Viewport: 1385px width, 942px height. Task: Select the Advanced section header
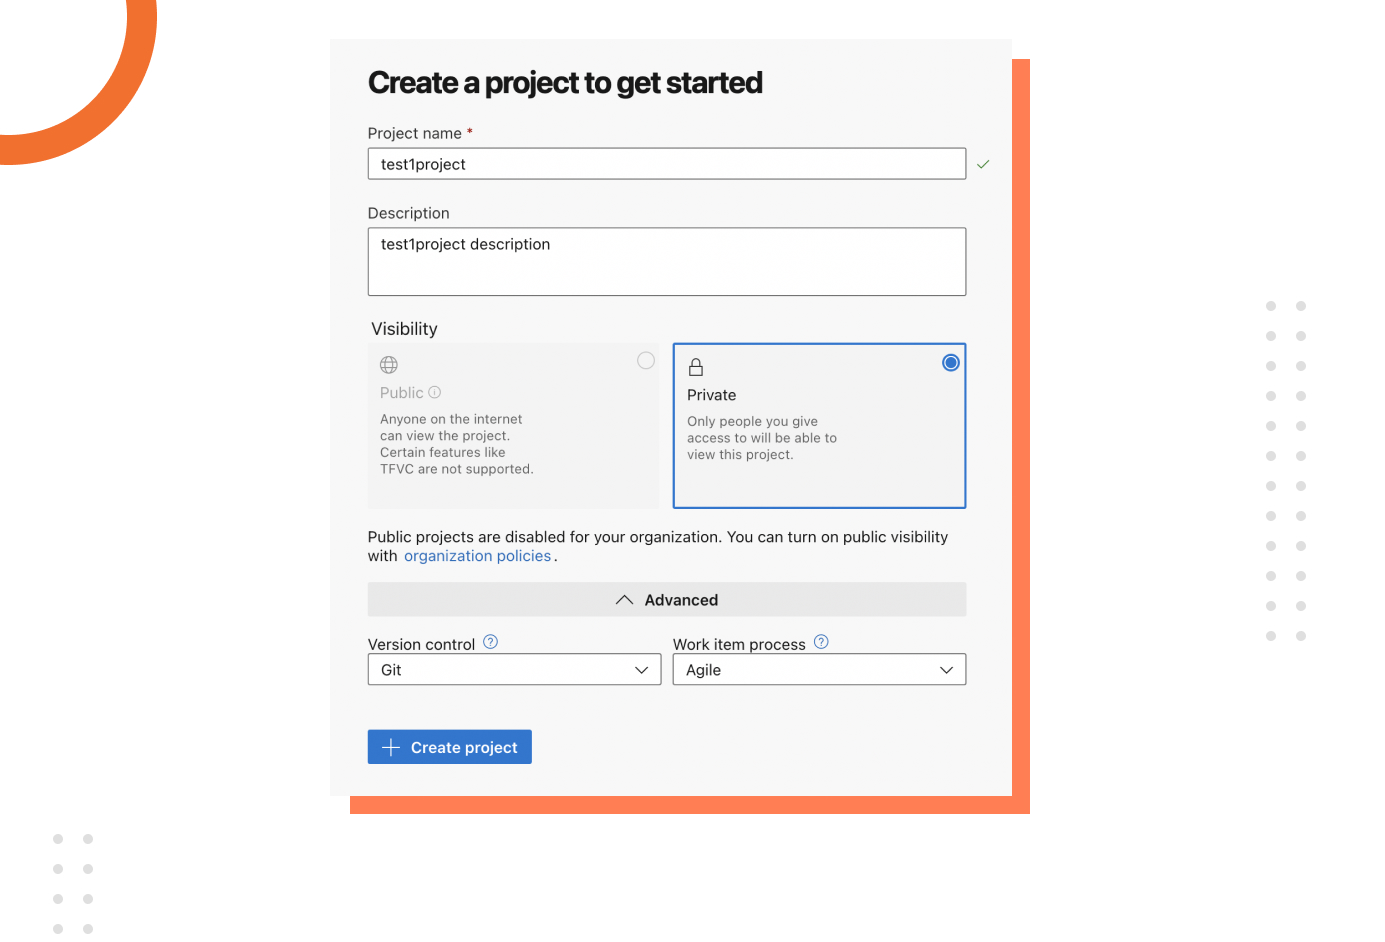pos(666,599)
